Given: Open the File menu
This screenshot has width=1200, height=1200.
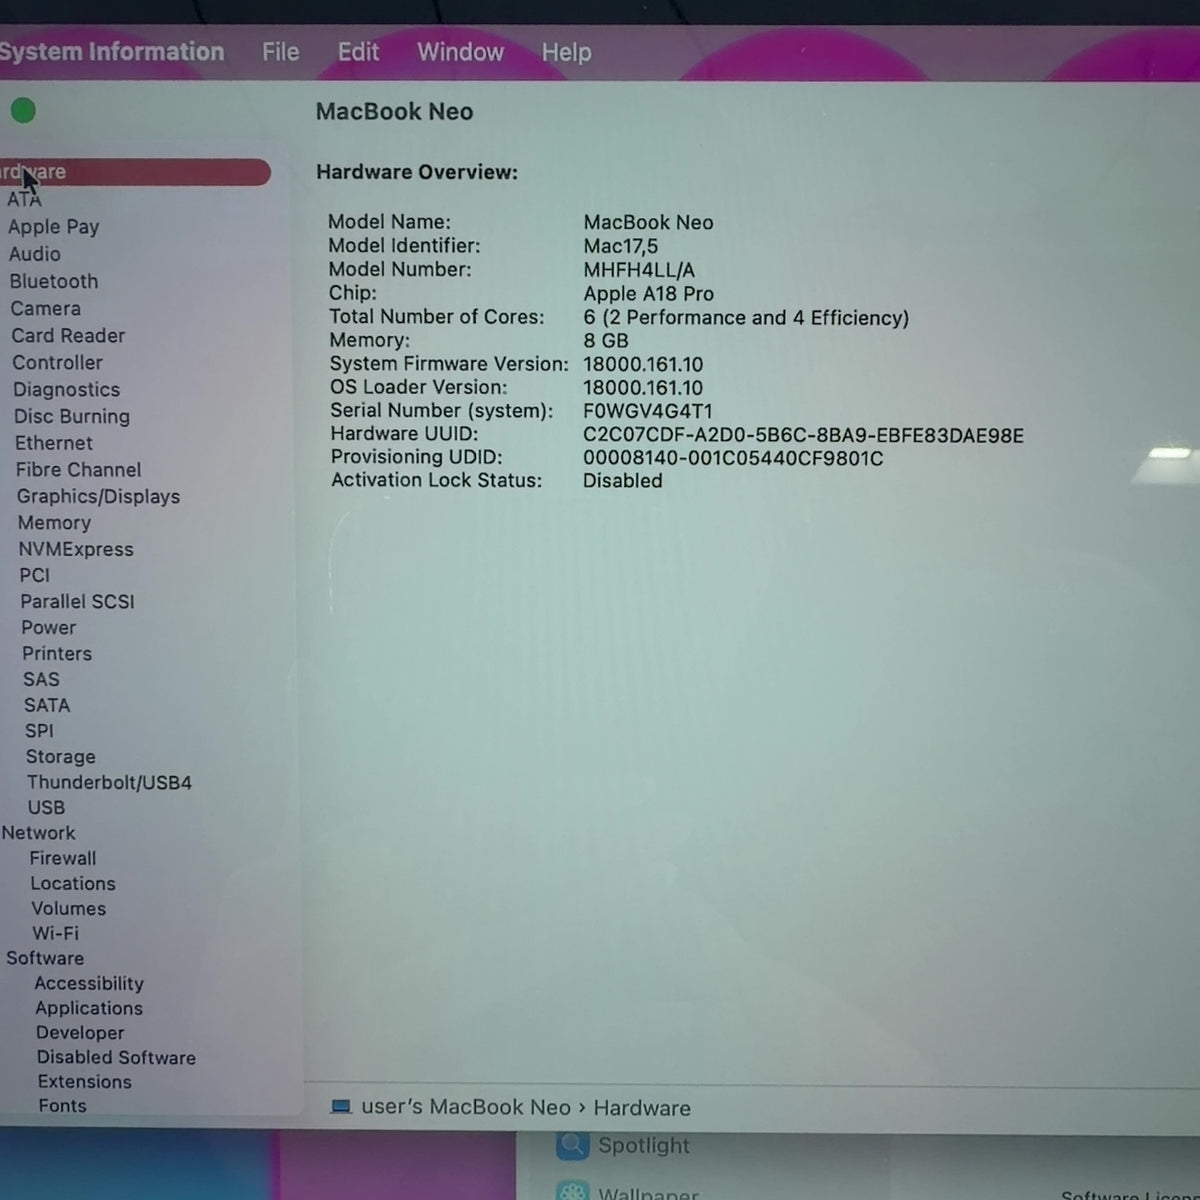Looking at the screenshot, I should coord(281,52).
